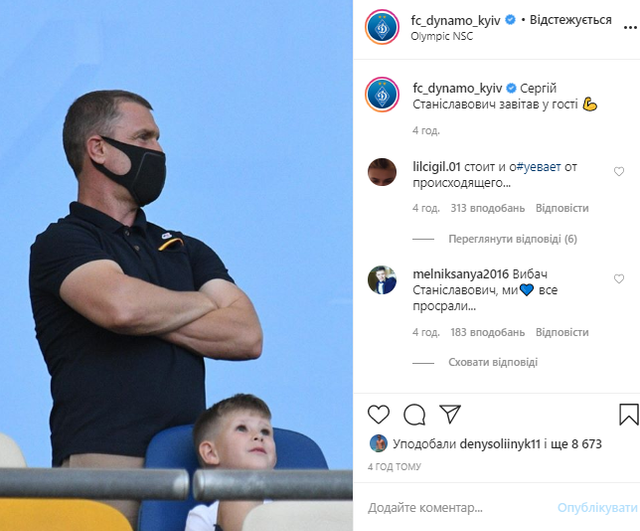Reply to lilcigil.01 via Відповісти
Viewport: 640px width, 531px height.
point(562,208)
